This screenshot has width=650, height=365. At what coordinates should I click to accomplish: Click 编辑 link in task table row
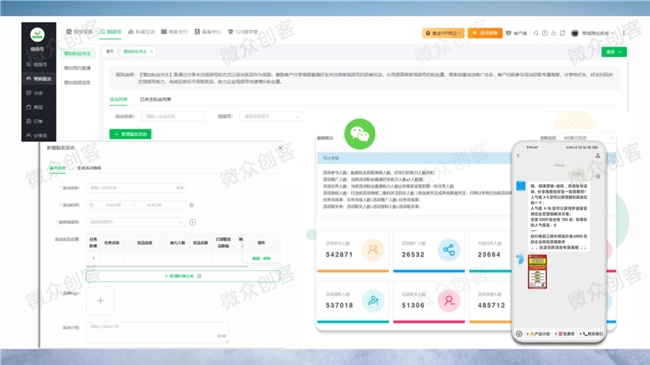coord(256,258)
